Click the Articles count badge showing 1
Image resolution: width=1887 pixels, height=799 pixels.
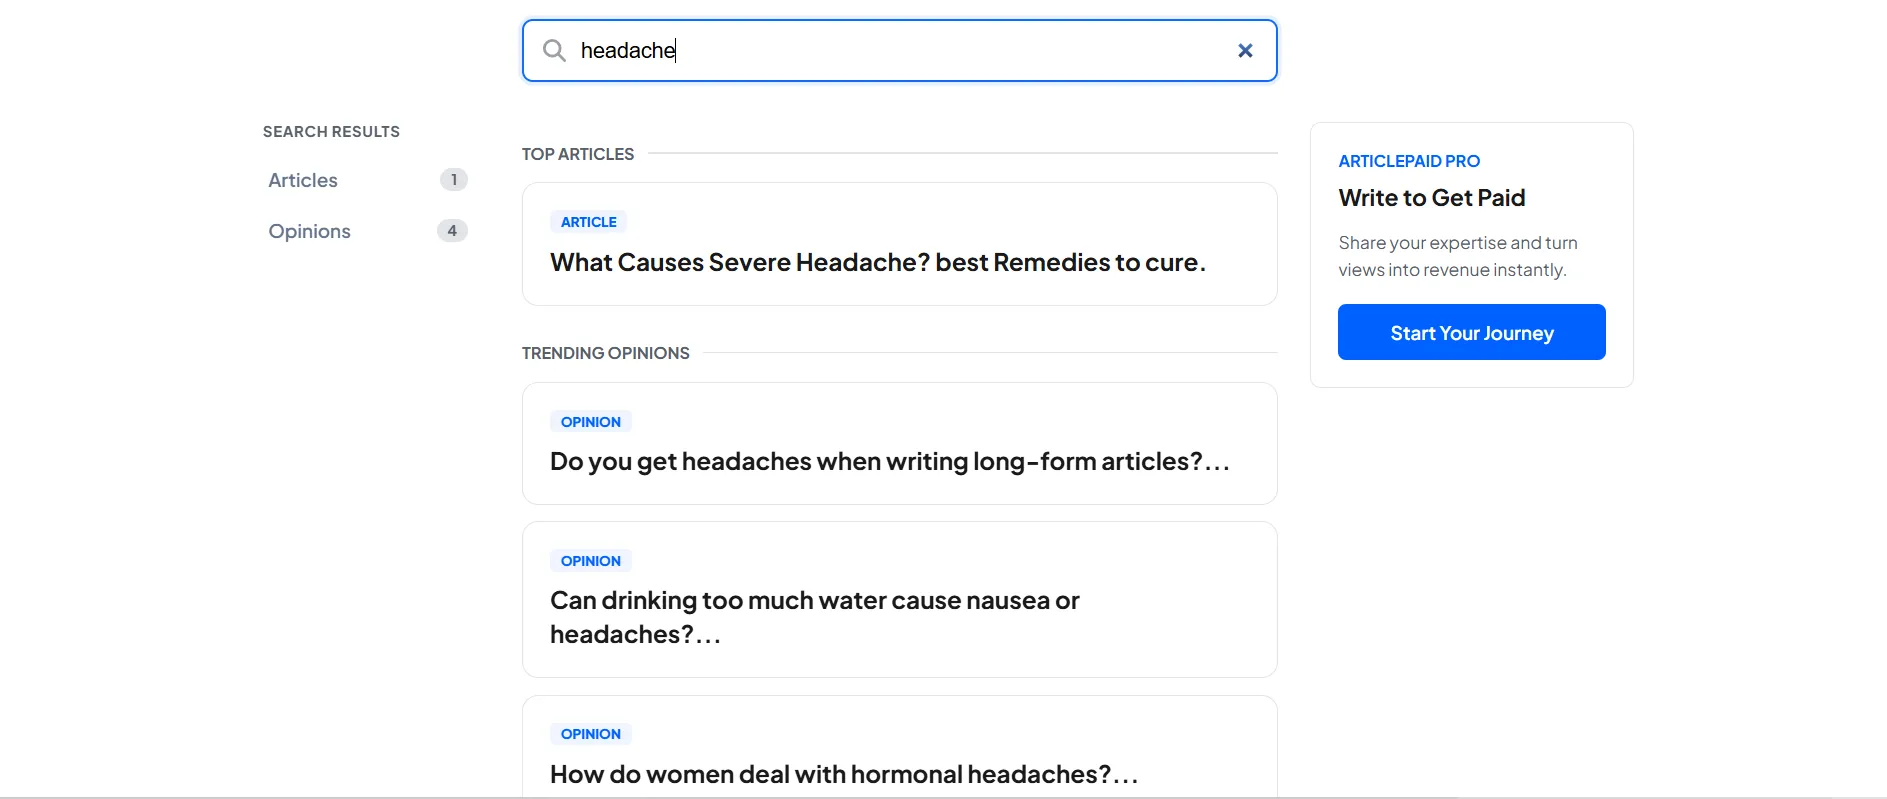(x=453, y=180)
